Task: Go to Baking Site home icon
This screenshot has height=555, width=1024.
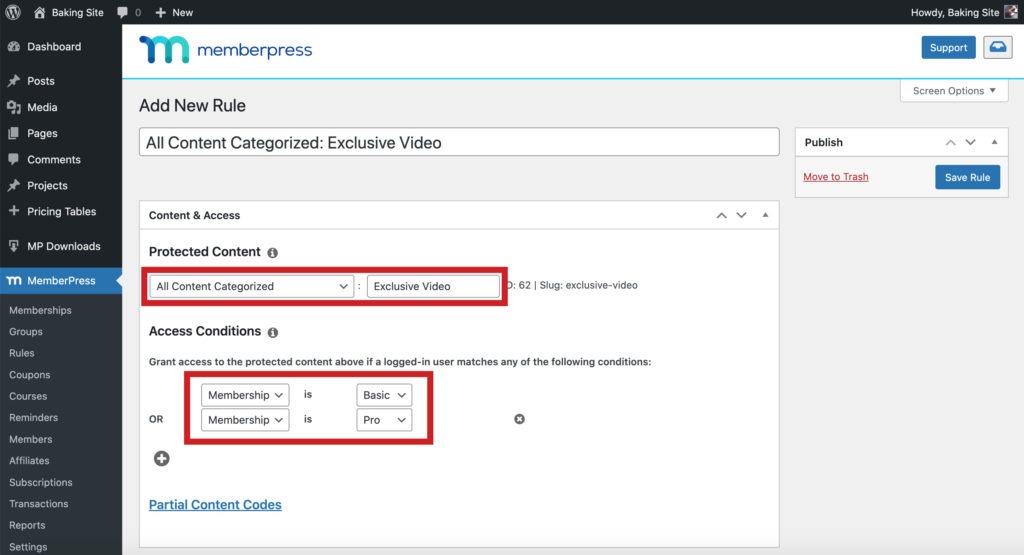Action: [39, 12]
